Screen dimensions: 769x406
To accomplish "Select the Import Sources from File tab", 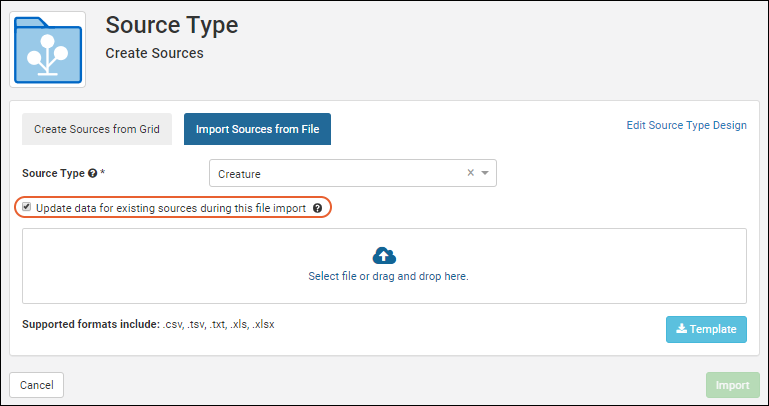I will tap(257, 129).
